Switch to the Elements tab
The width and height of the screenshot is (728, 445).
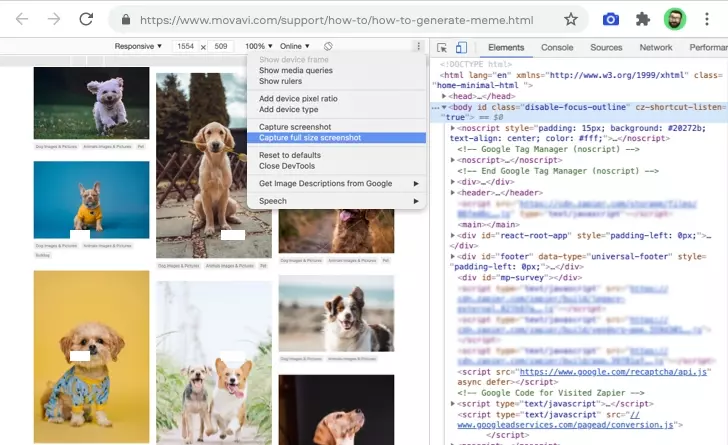[506, 47]
